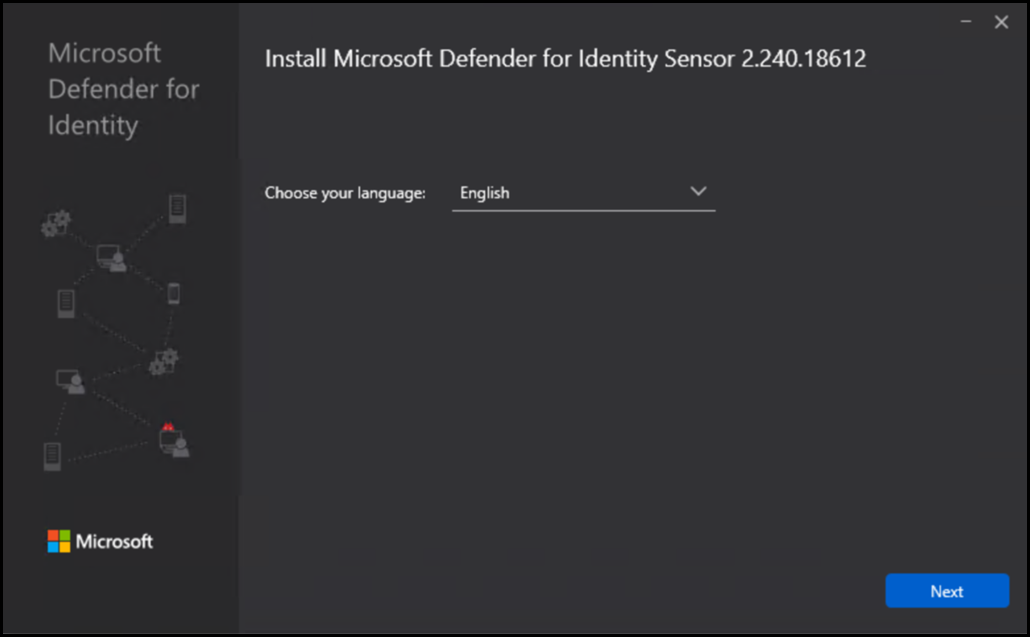
Task: Click the sensor version number 2.240.18612
Action: click(803, 59)
